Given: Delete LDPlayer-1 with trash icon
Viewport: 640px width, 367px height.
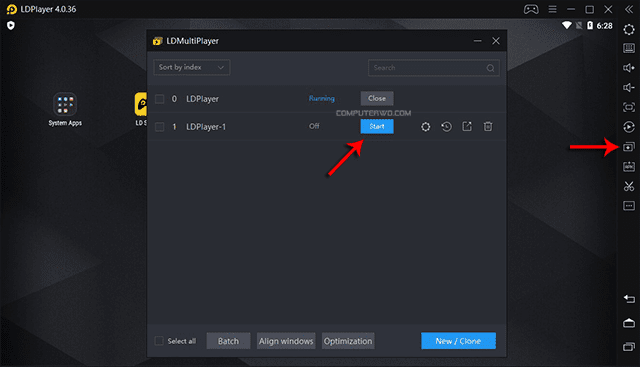Looking at the screenshot, I should tap(488, 127).
